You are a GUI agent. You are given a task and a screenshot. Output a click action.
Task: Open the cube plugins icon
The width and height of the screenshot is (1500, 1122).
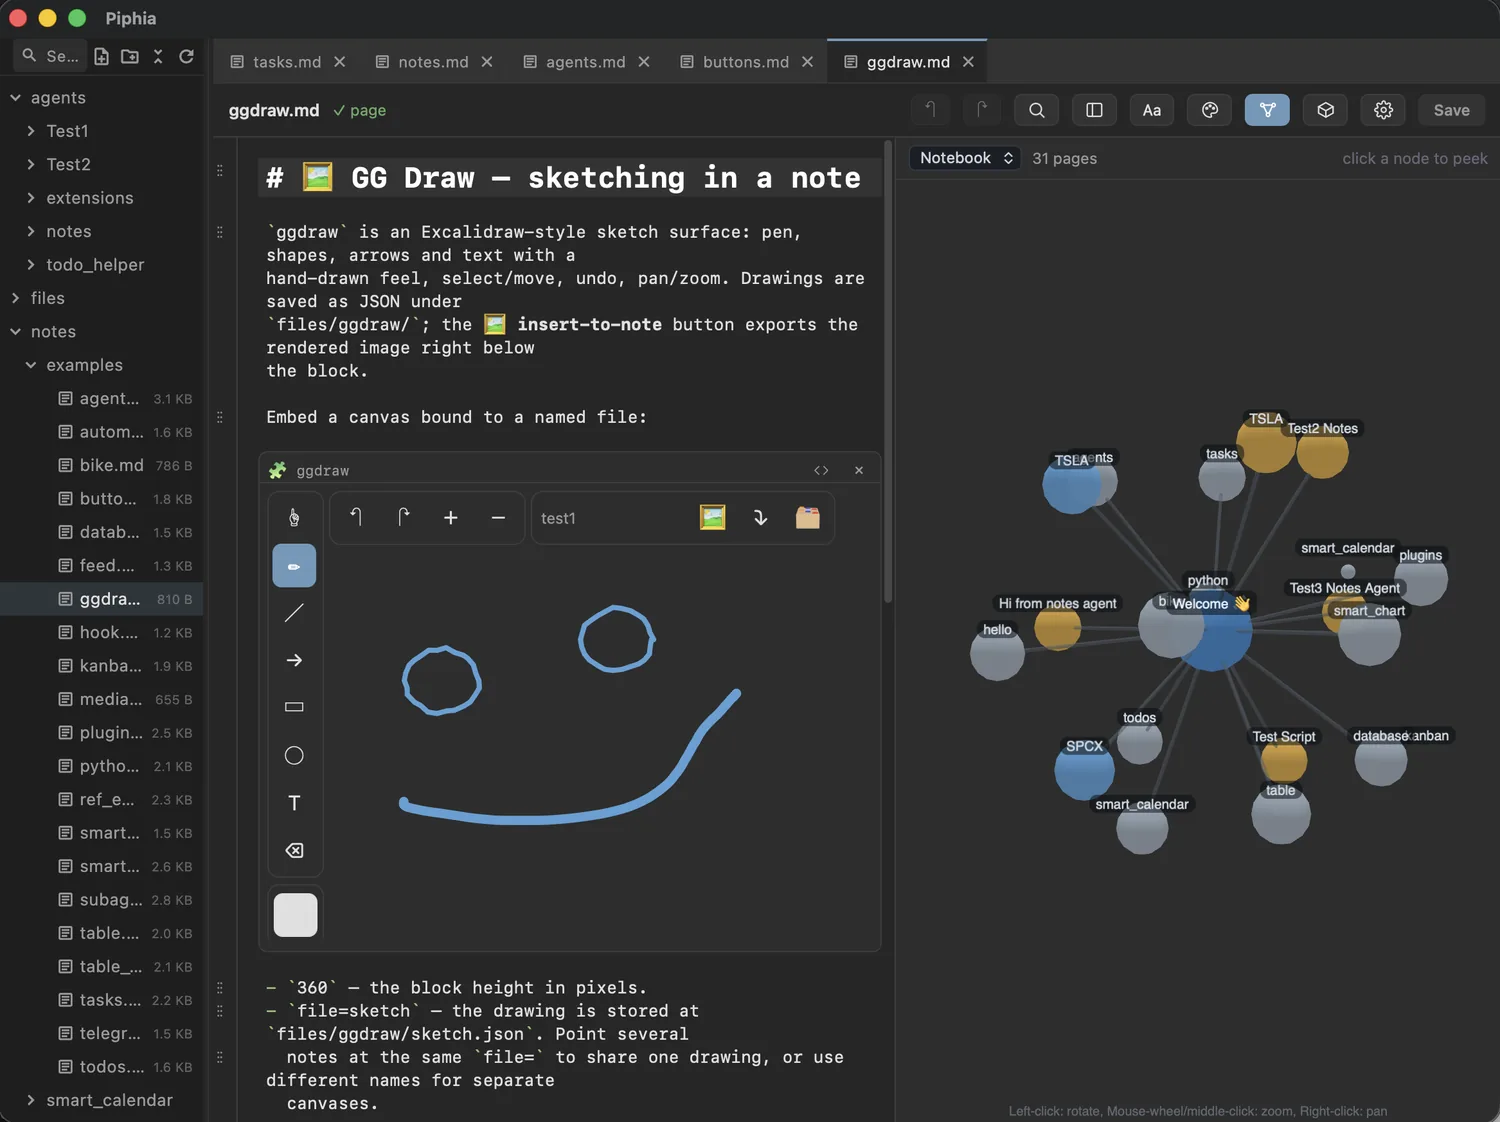[x=1325, y=110]
